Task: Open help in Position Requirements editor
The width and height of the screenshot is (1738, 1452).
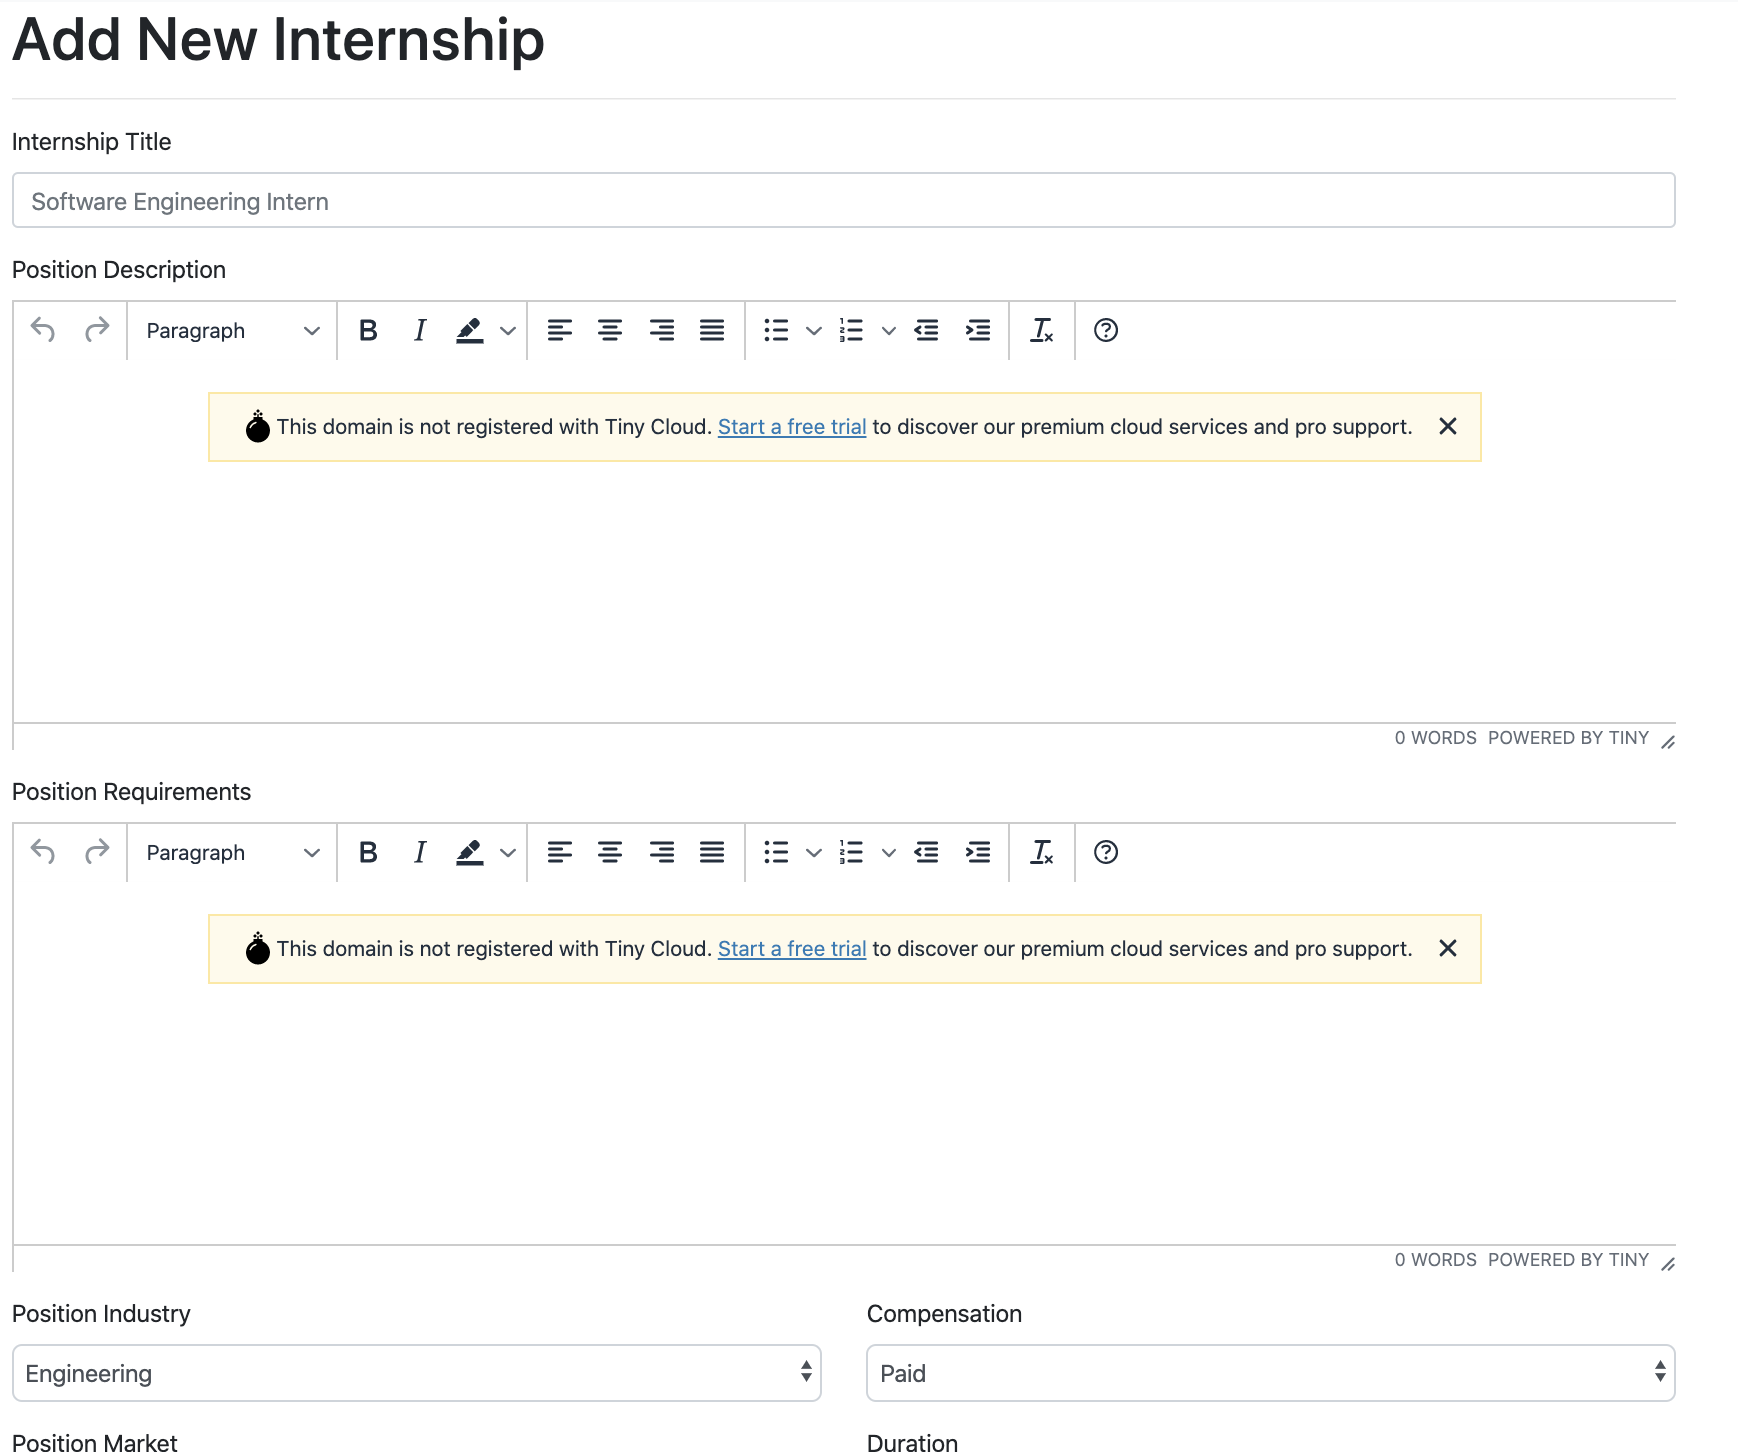Action: (x=1105, y=853)
